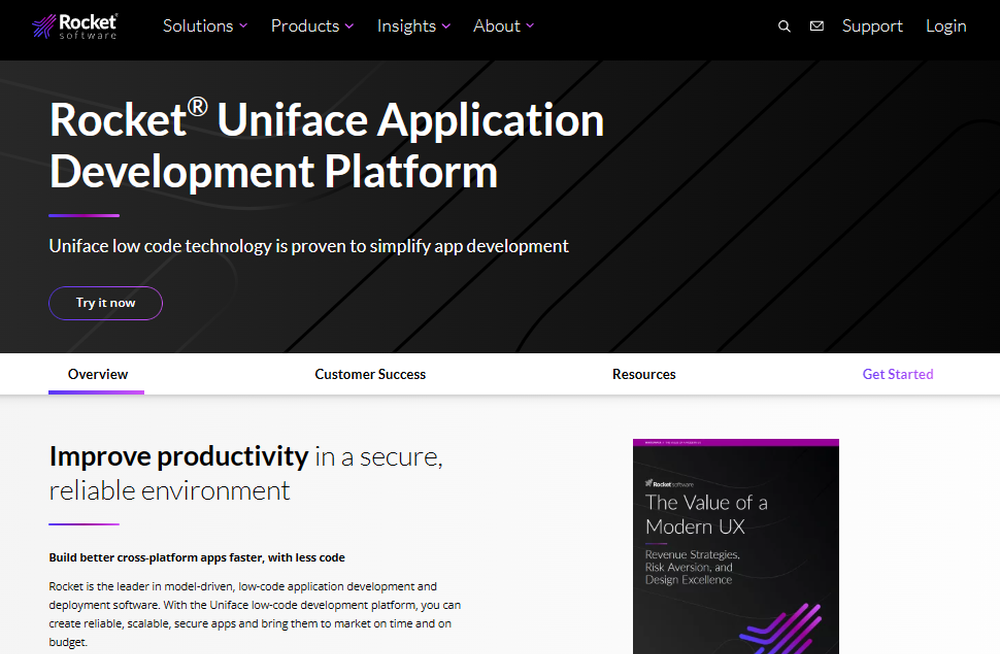The height and width of the screenshot is (654, 1000).
Task: Click the Rocket Uniface Application Development Platform heading
Action: coord(327,145)
